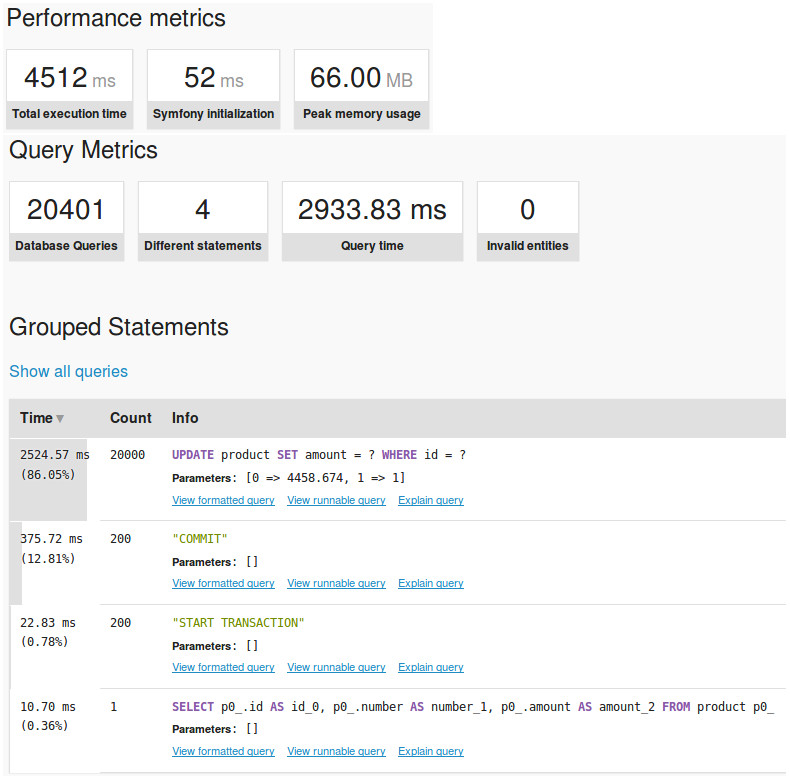View runnable query for SELECT product statement
Screen dimensions: 790x780
pos(336,751)
